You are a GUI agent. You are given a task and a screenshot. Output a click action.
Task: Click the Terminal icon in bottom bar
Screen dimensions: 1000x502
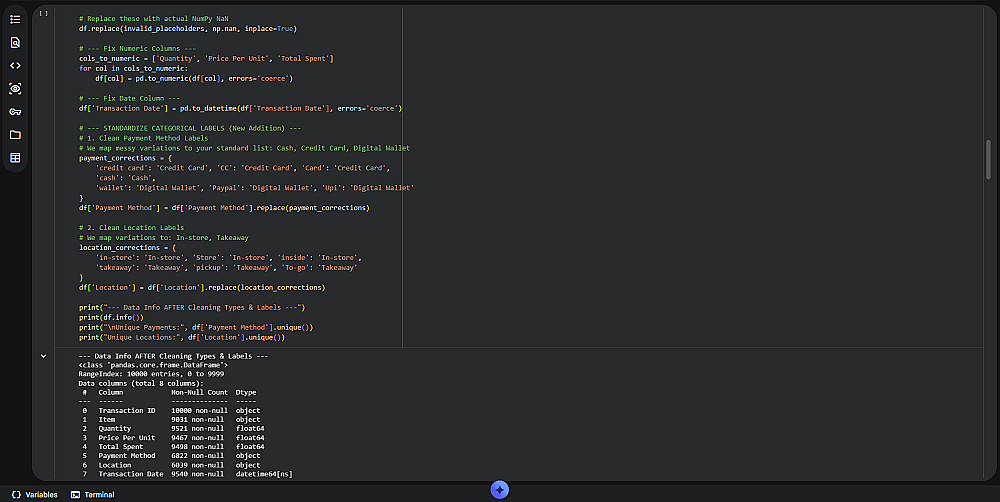75,494
